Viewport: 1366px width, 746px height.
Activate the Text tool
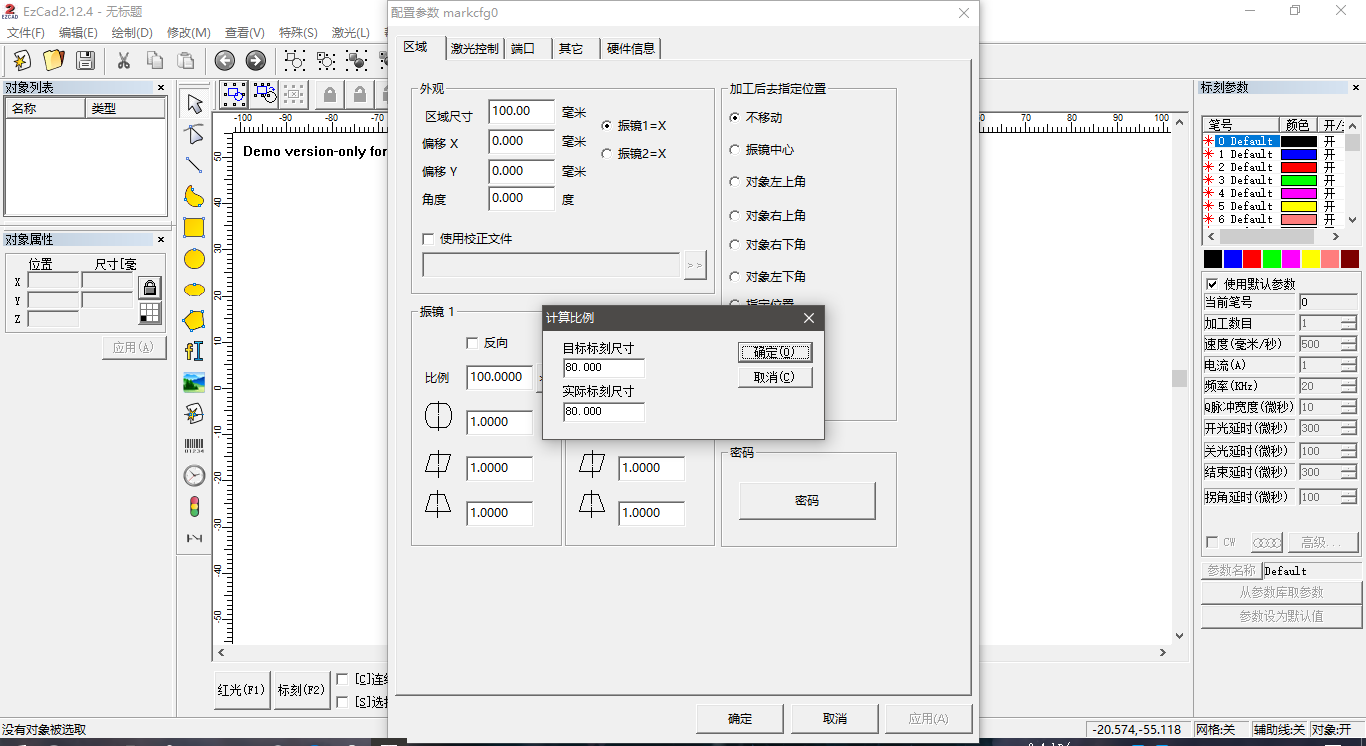pos(194,351)
